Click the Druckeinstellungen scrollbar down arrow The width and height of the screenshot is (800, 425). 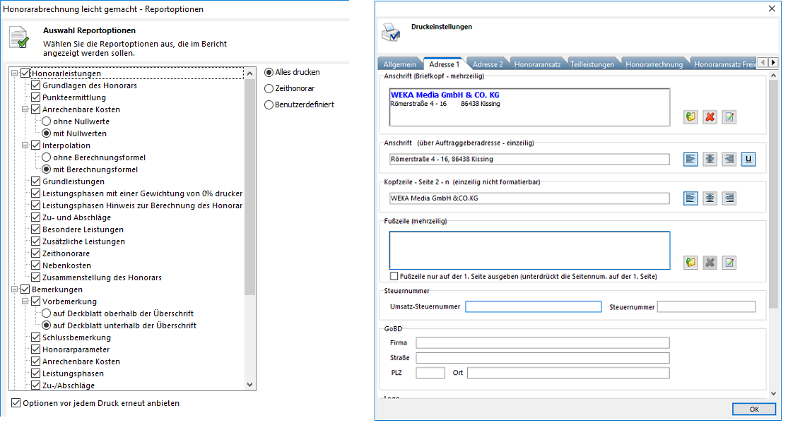coord(773,393)
